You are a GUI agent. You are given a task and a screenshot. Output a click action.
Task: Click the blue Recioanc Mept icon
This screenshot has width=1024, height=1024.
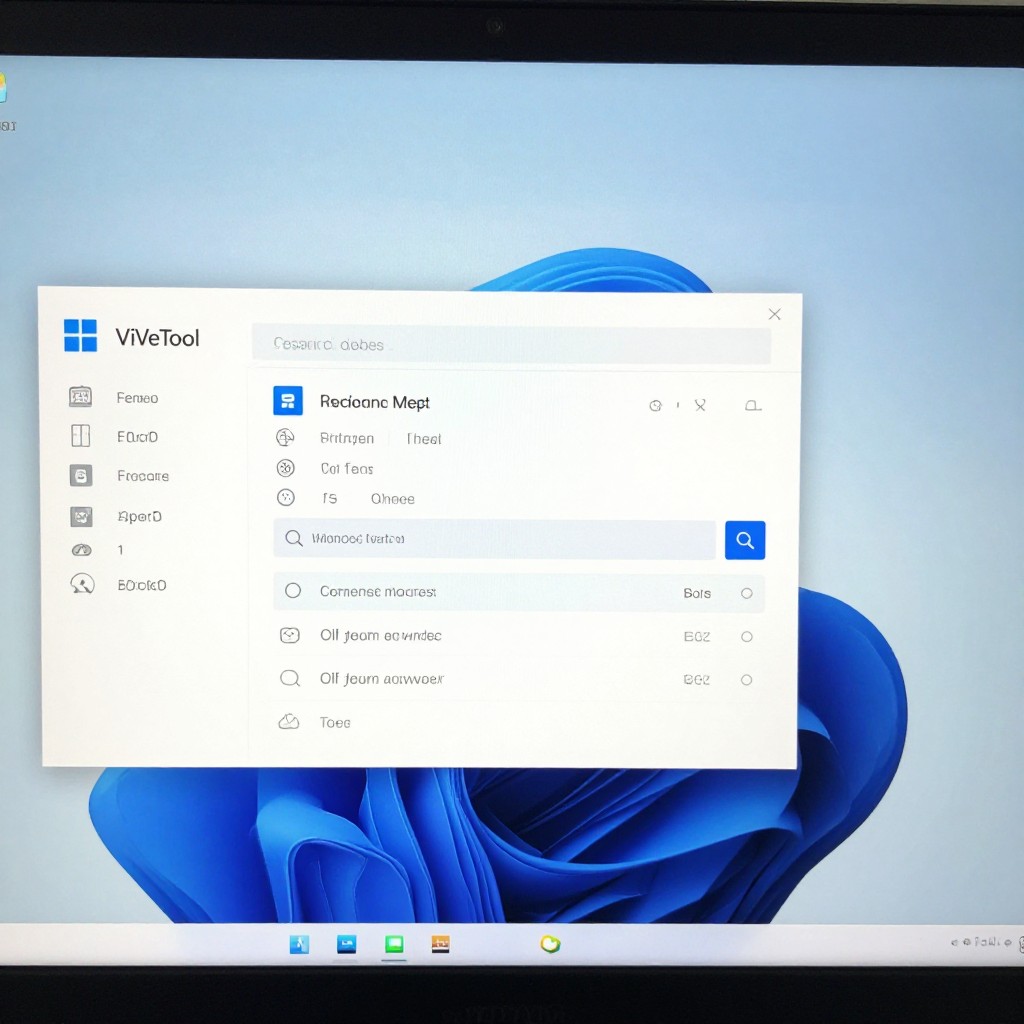point(288,401)
